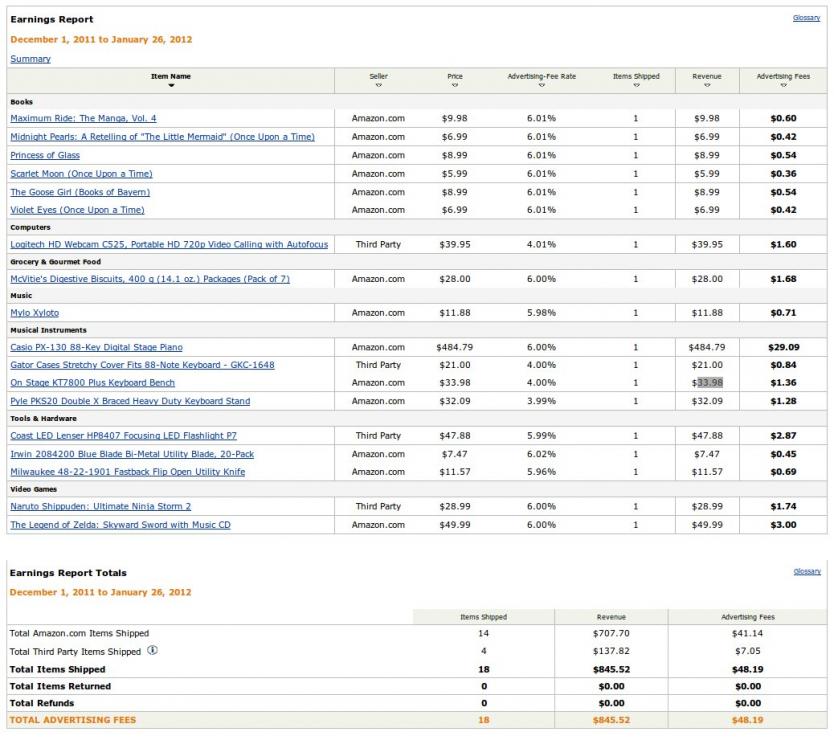Screen dimensions: 834x740
Task: Select the Grocery & Gourmet Food heading
Action: pos(55,262)
